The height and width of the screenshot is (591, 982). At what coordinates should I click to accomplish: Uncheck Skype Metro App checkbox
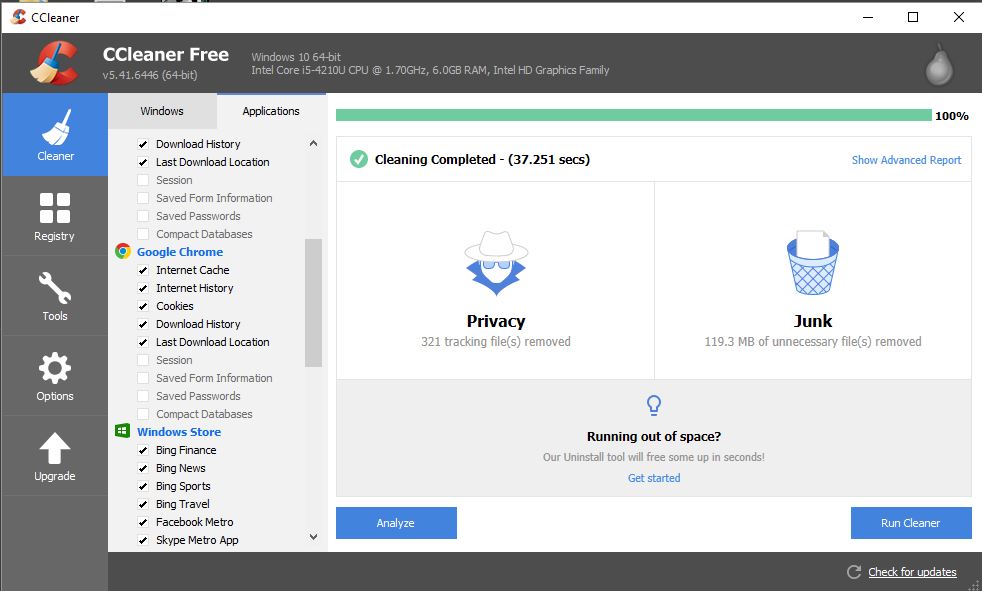click(143, 540)
